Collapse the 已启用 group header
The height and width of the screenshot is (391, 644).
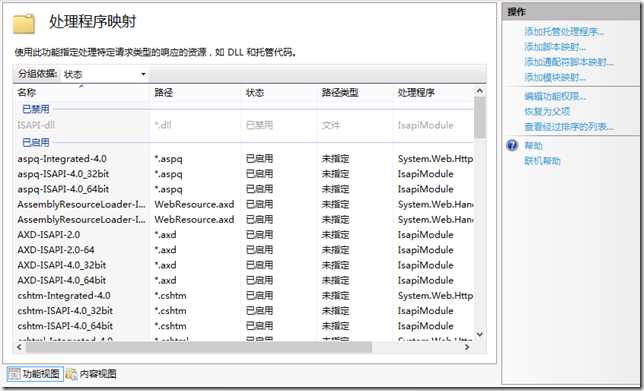pos(36,143)
